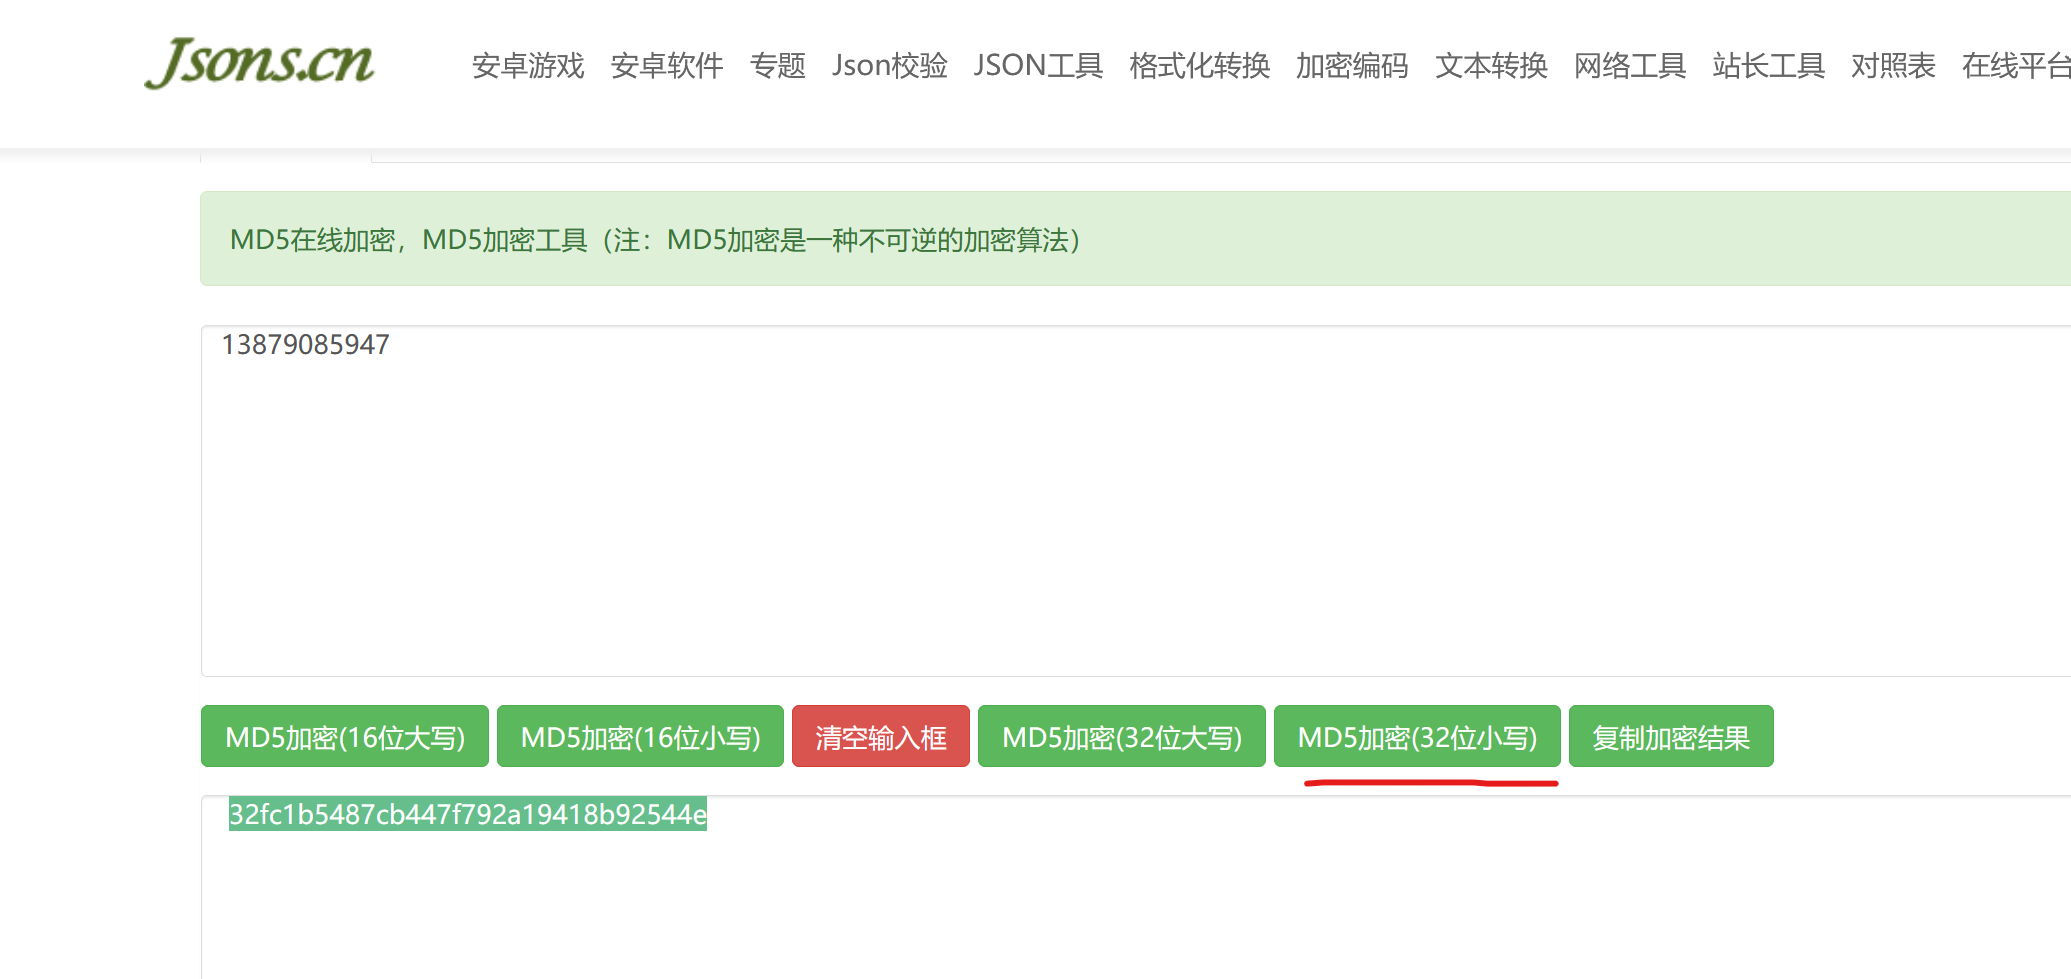Open the JSON工具 menu
This screenshot has width=2071, height=979.
[x=1039, y=66]
